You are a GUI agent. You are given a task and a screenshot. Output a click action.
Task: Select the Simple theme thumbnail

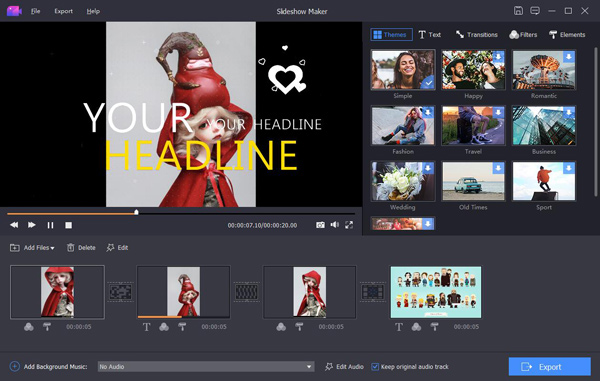(403, 70)
